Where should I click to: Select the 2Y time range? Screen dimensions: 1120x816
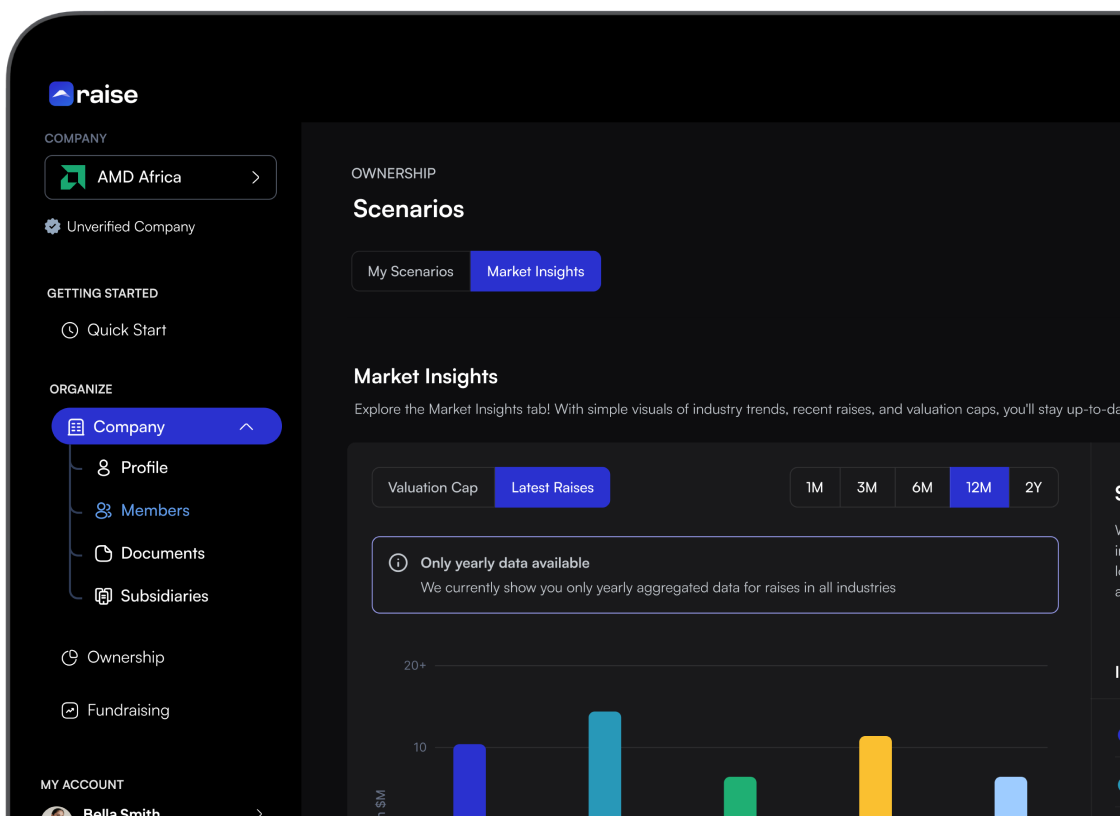point(1034,487)
